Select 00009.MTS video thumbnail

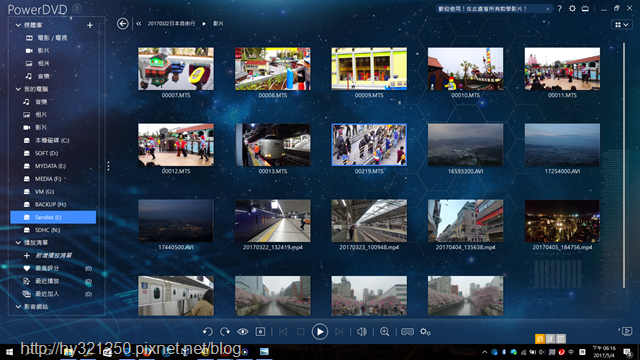coord(369,69)
